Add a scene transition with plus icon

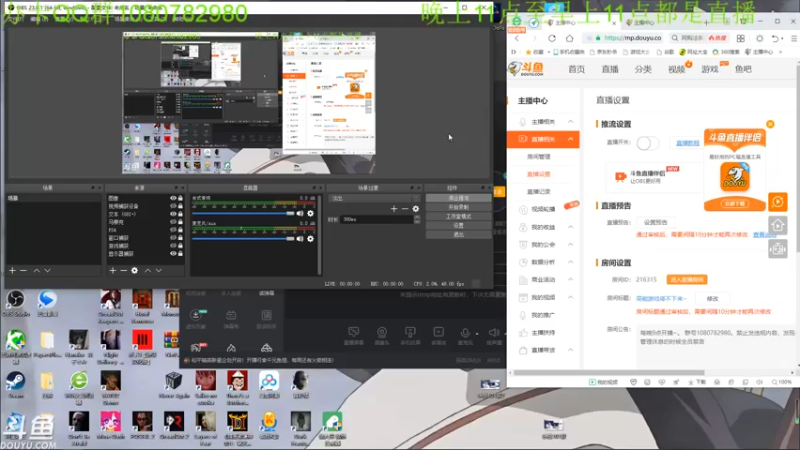(x=393, y=209)
